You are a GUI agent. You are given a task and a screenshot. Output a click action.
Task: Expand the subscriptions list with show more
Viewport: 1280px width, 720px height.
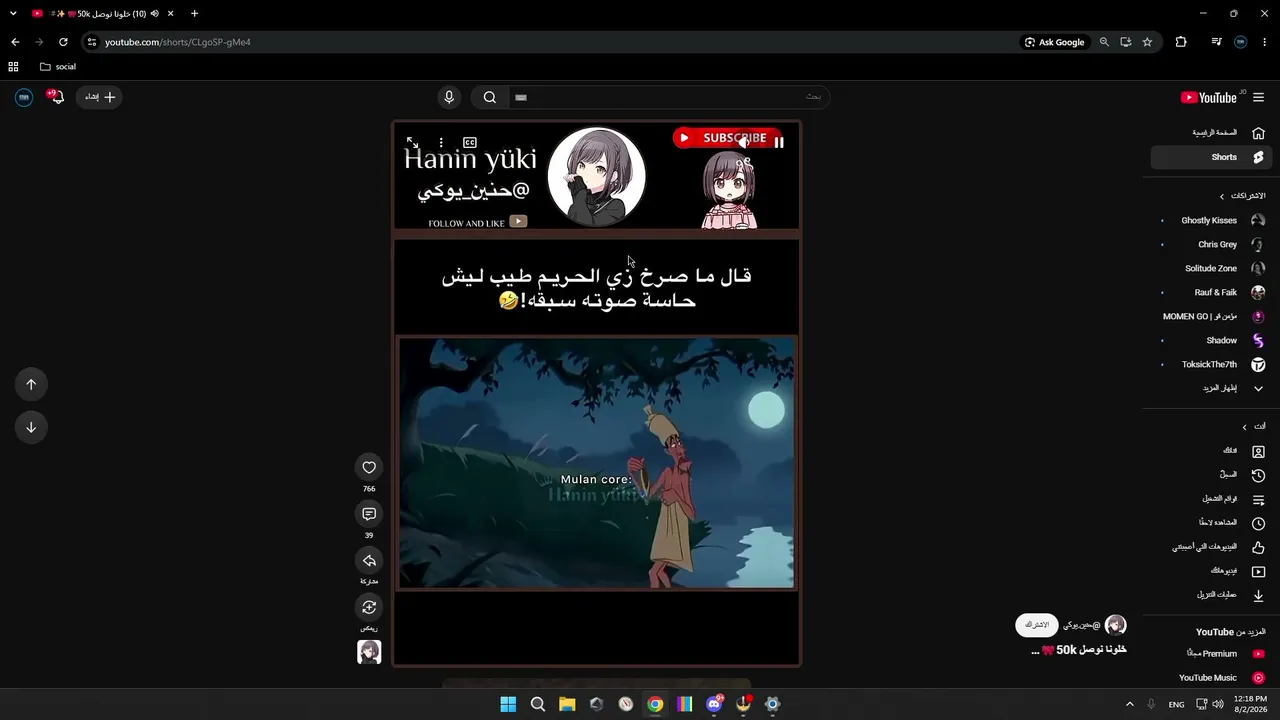click(1209, 388)
